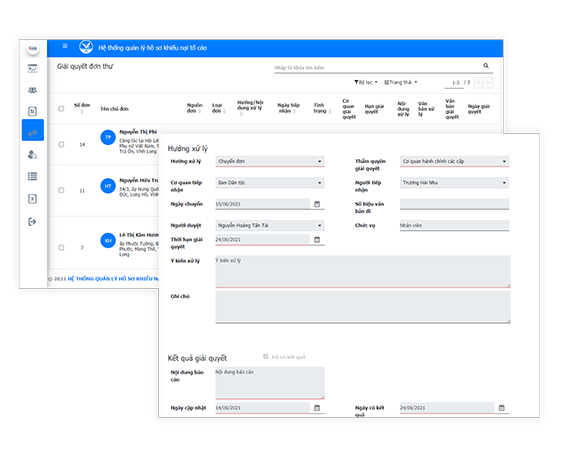Image resolution: width=570 pixels, height=458 pixels.
Task: Click the hamburger menu icon in header
Action: (x=65, y=46)
